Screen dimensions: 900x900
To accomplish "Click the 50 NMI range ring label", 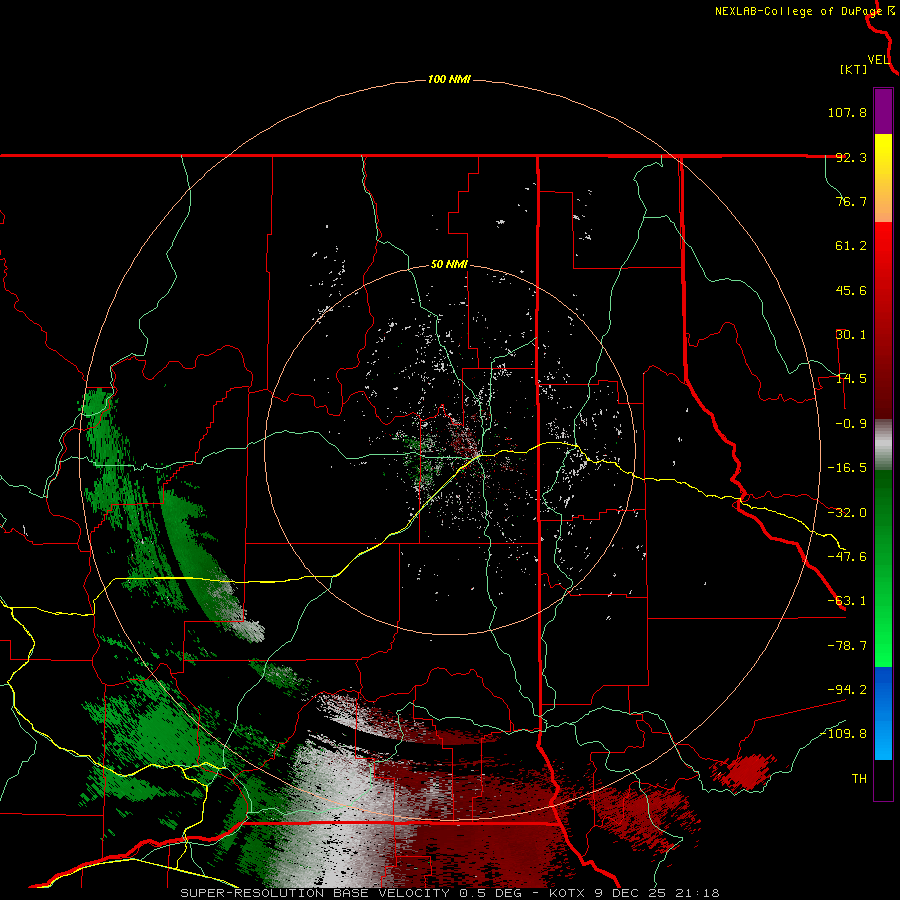I will [449, 265].
